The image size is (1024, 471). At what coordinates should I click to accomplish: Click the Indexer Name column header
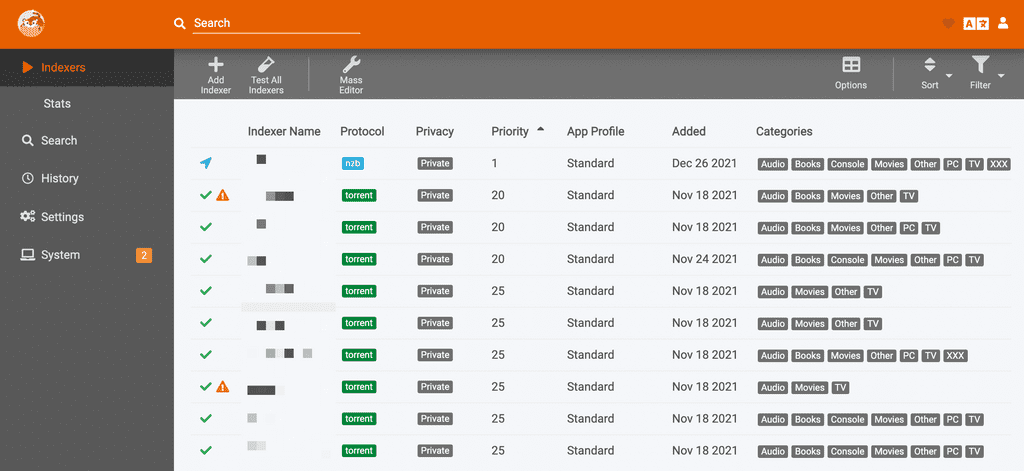[x=284, y=131]
